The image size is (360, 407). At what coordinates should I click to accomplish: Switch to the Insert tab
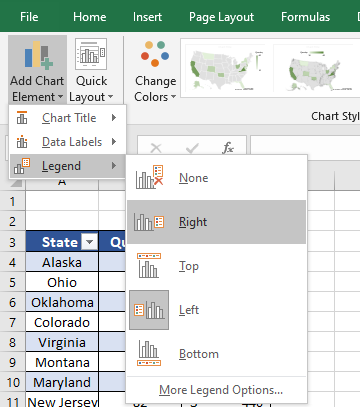[x=147, y=17]
